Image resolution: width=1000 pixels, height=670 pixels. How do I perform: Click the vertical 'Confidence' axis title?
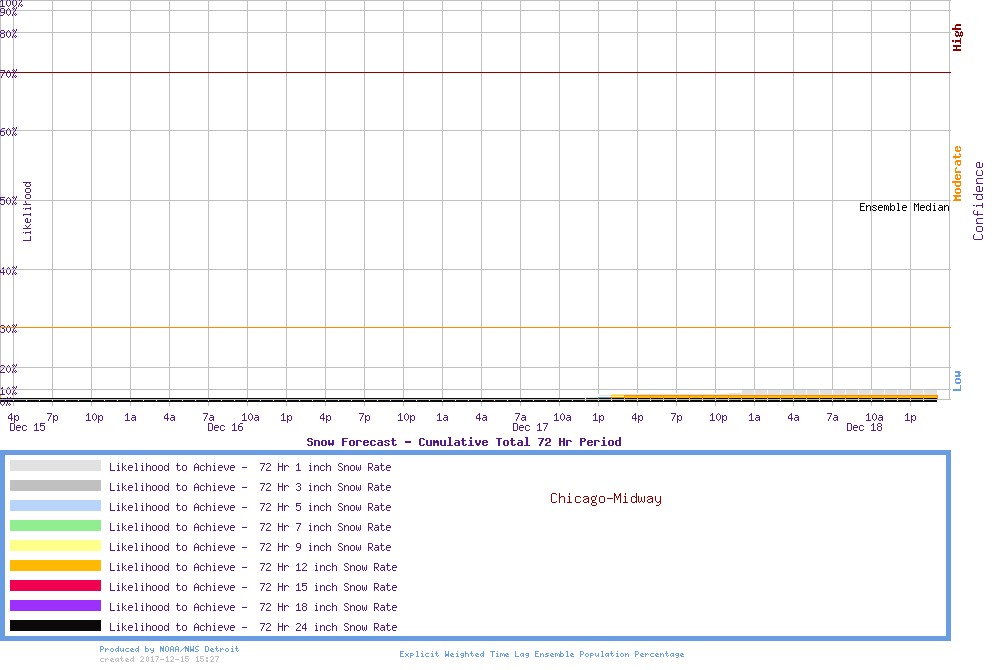pos(978,201)
